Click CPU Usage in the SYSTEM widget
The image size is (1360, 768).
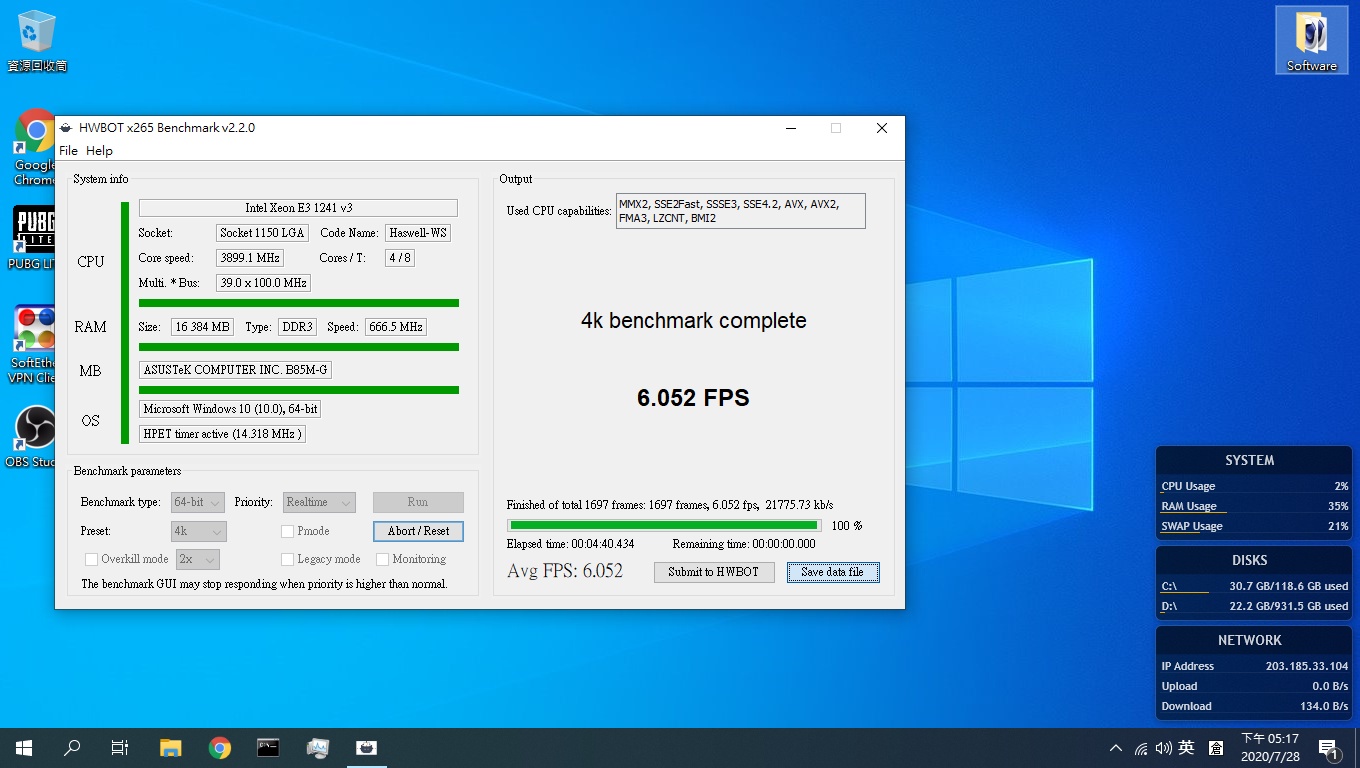tap(1254, 486)
